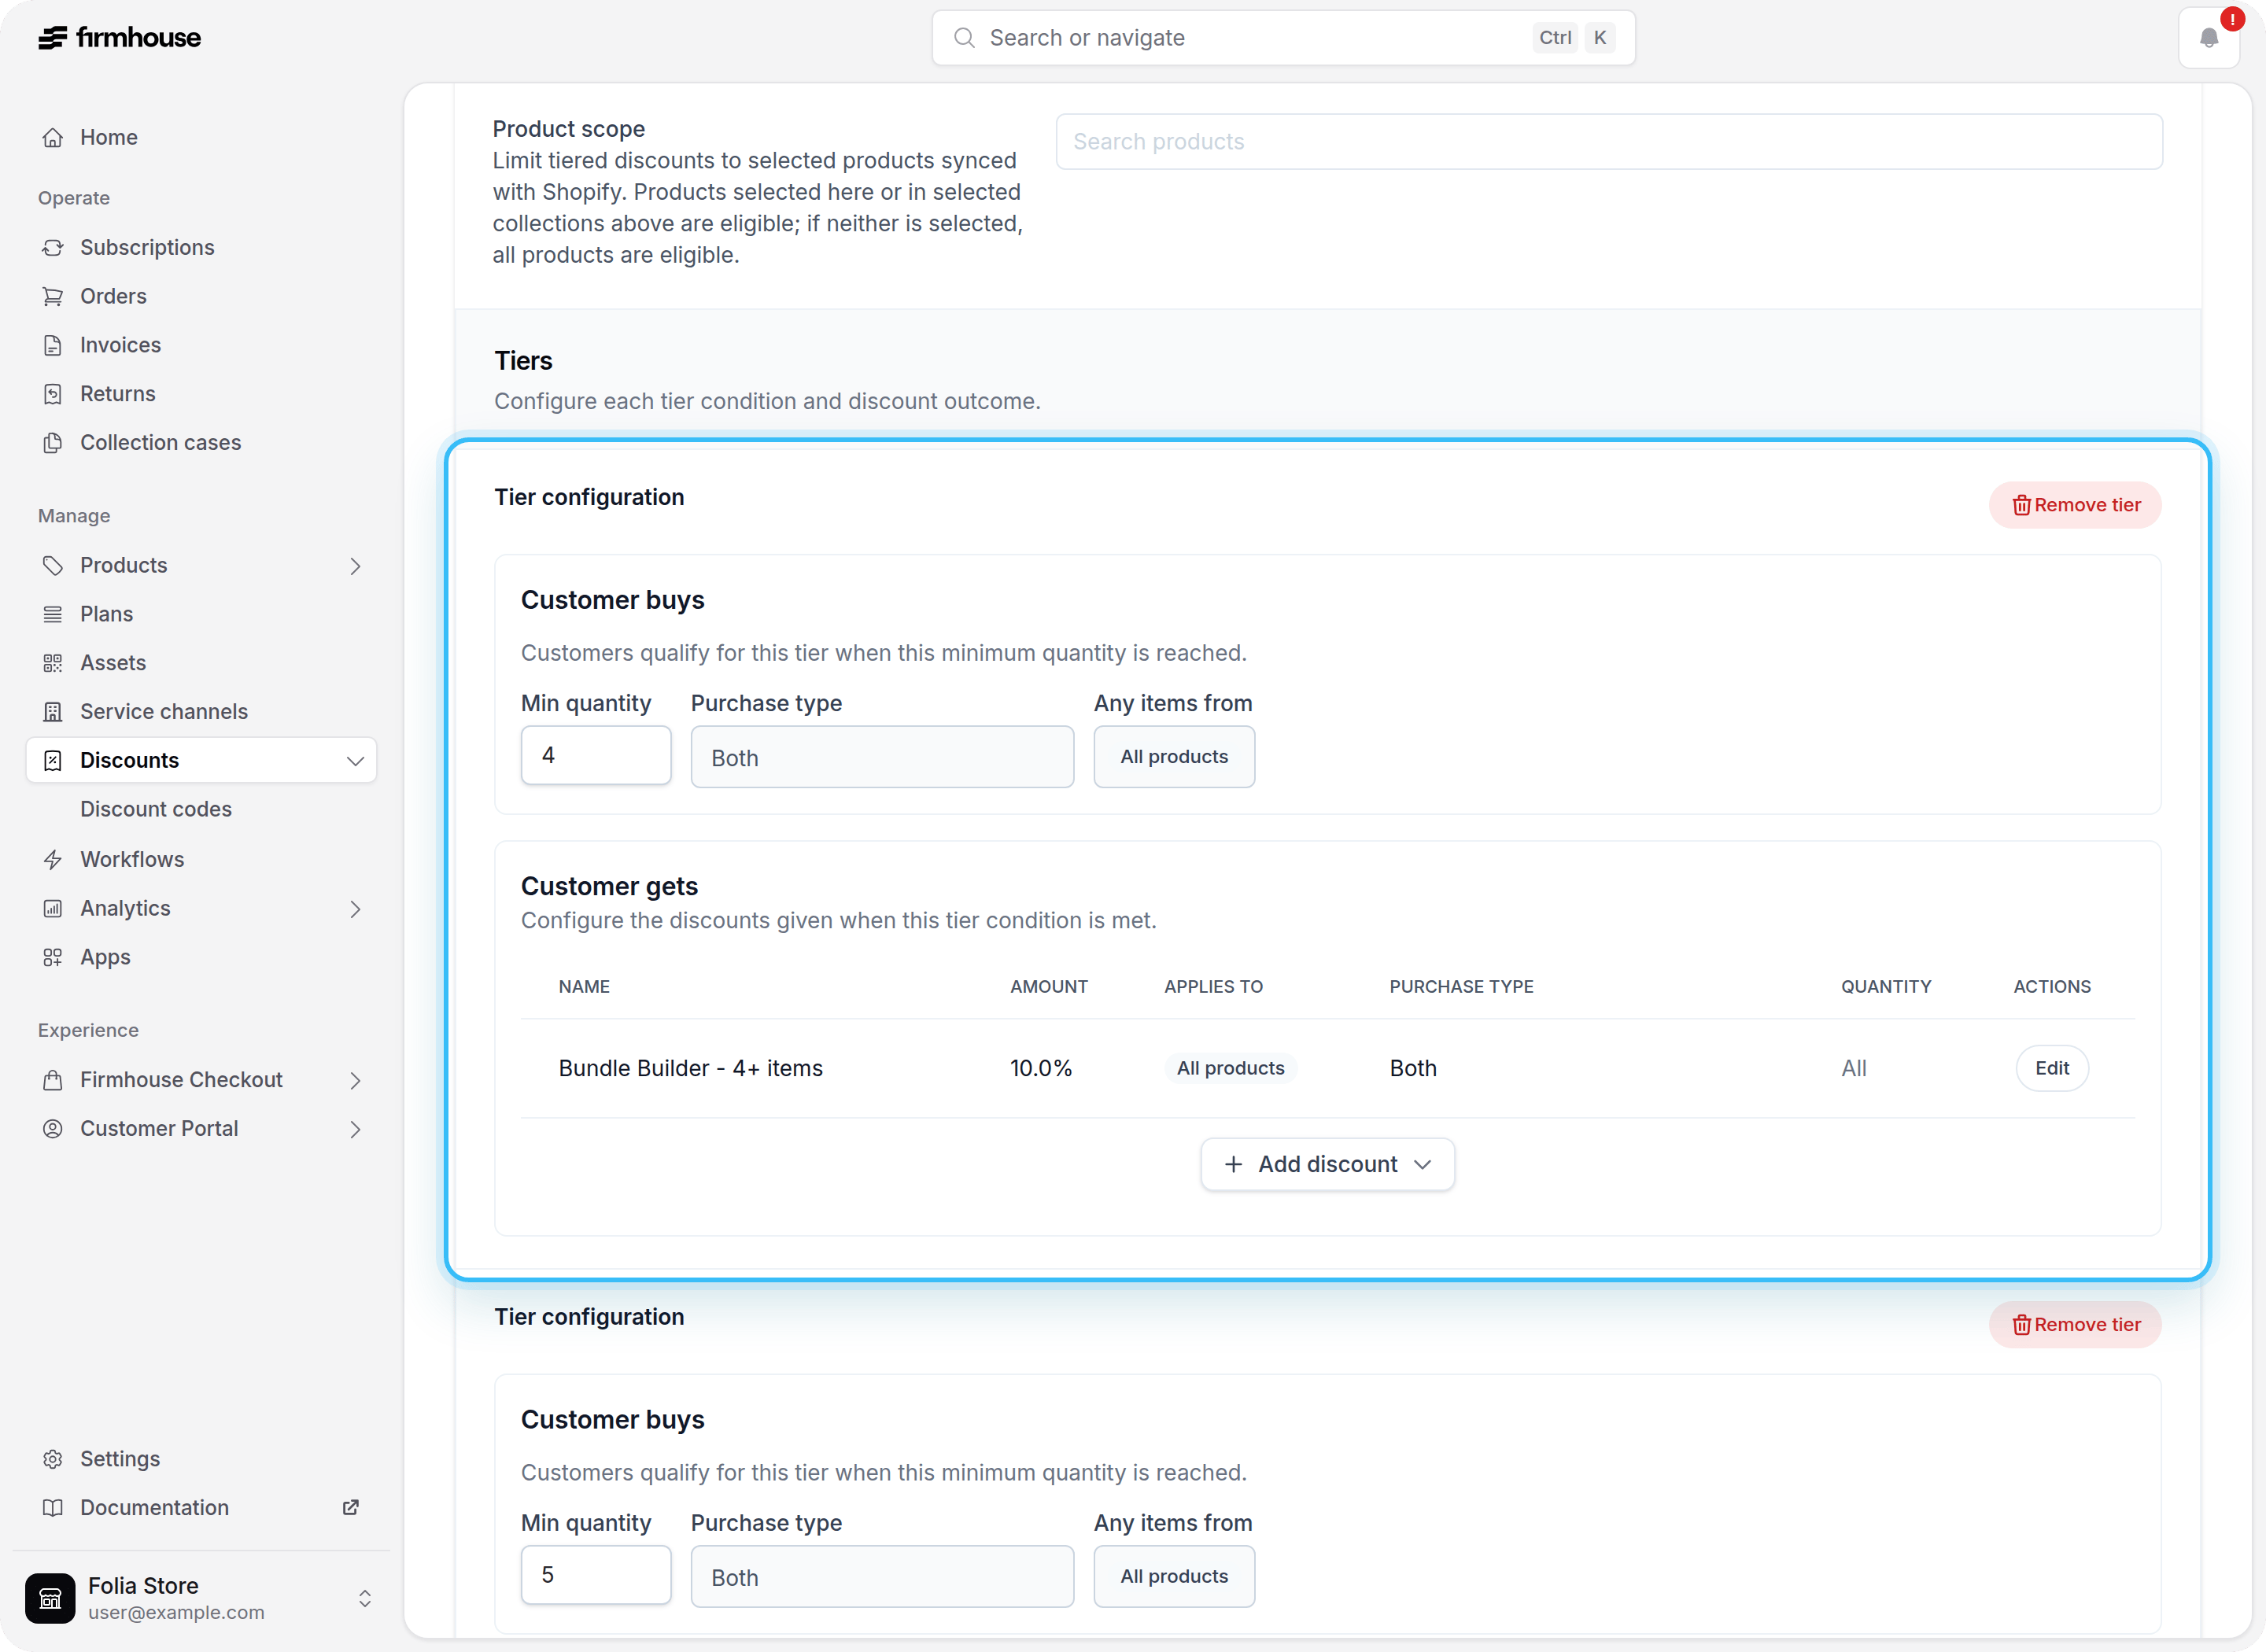Open Returns page
Viewport: 2266px width, 1652px height.
(201, 394)
